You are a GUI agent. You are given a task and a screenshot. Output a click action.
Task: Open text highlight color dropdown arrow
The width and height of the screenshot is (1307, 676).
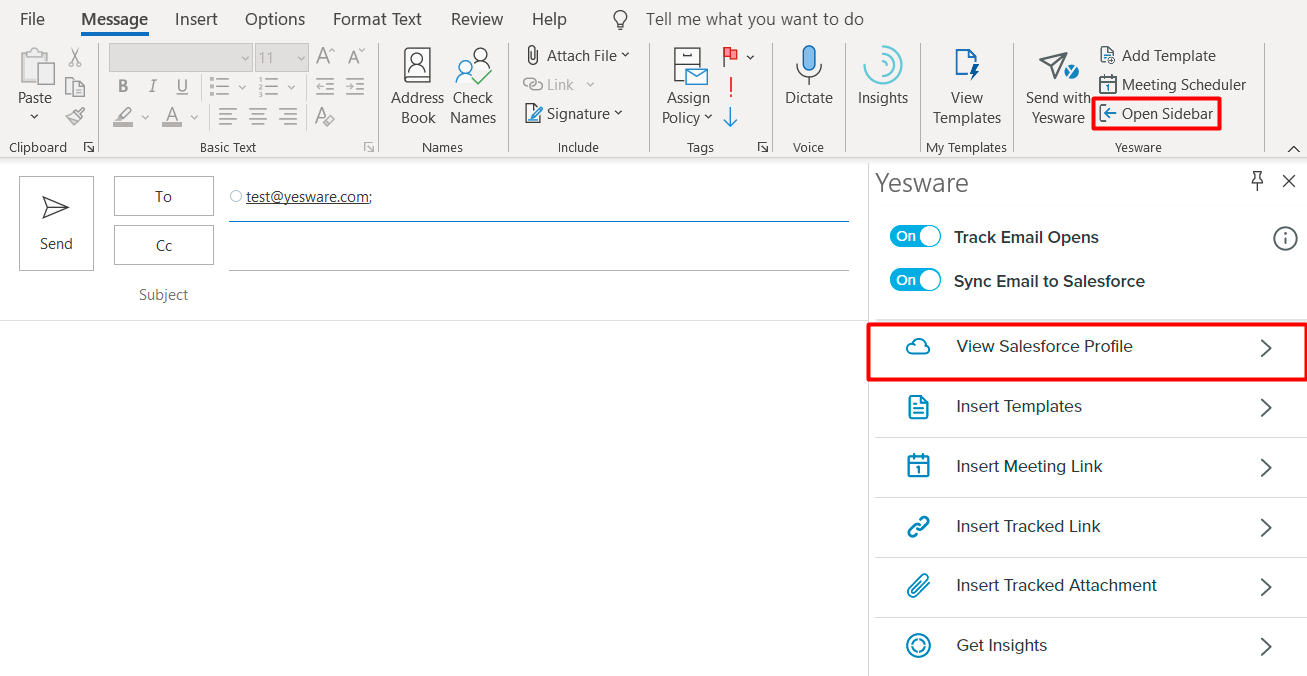coord(145,117)
